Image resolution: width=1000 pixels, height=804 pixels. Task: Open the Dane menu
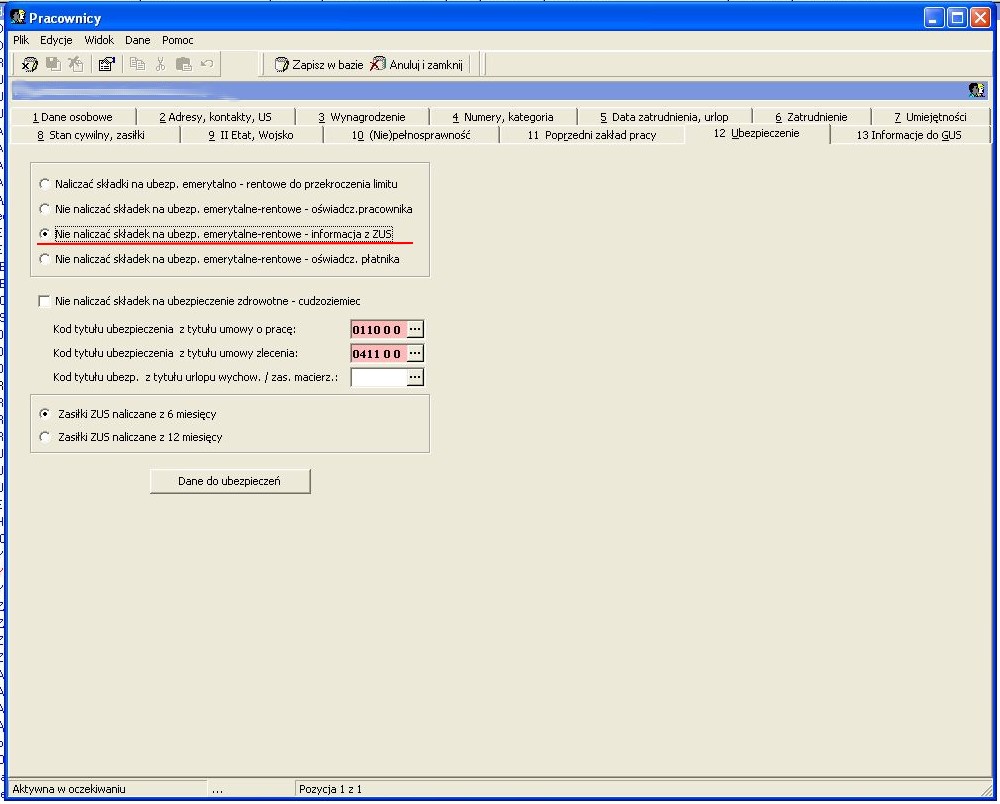coord(138,40)
